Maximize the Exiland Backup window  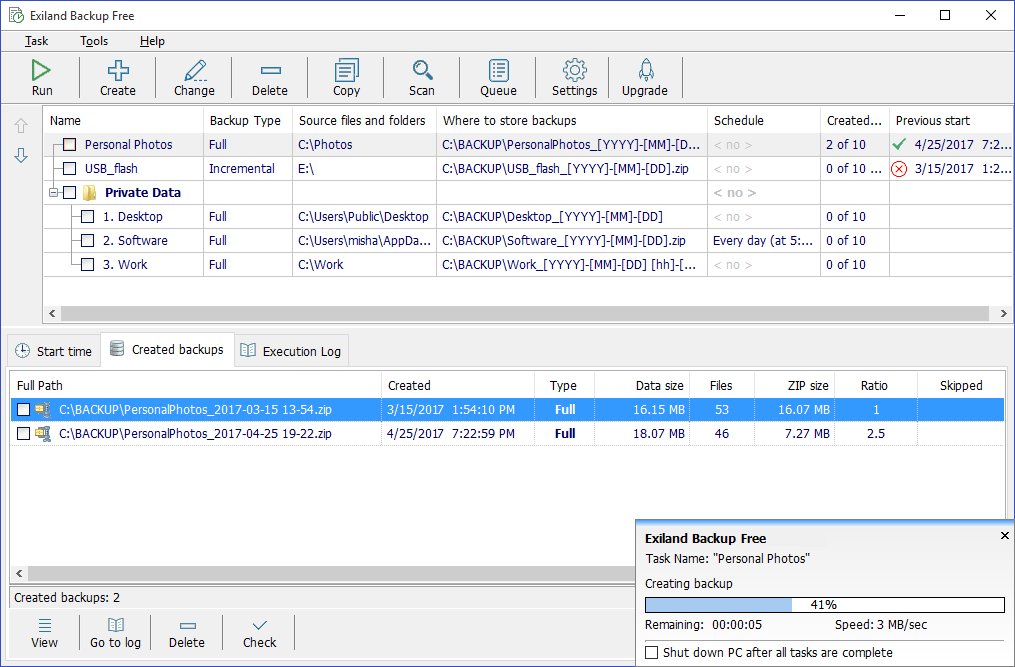[945, 15]
